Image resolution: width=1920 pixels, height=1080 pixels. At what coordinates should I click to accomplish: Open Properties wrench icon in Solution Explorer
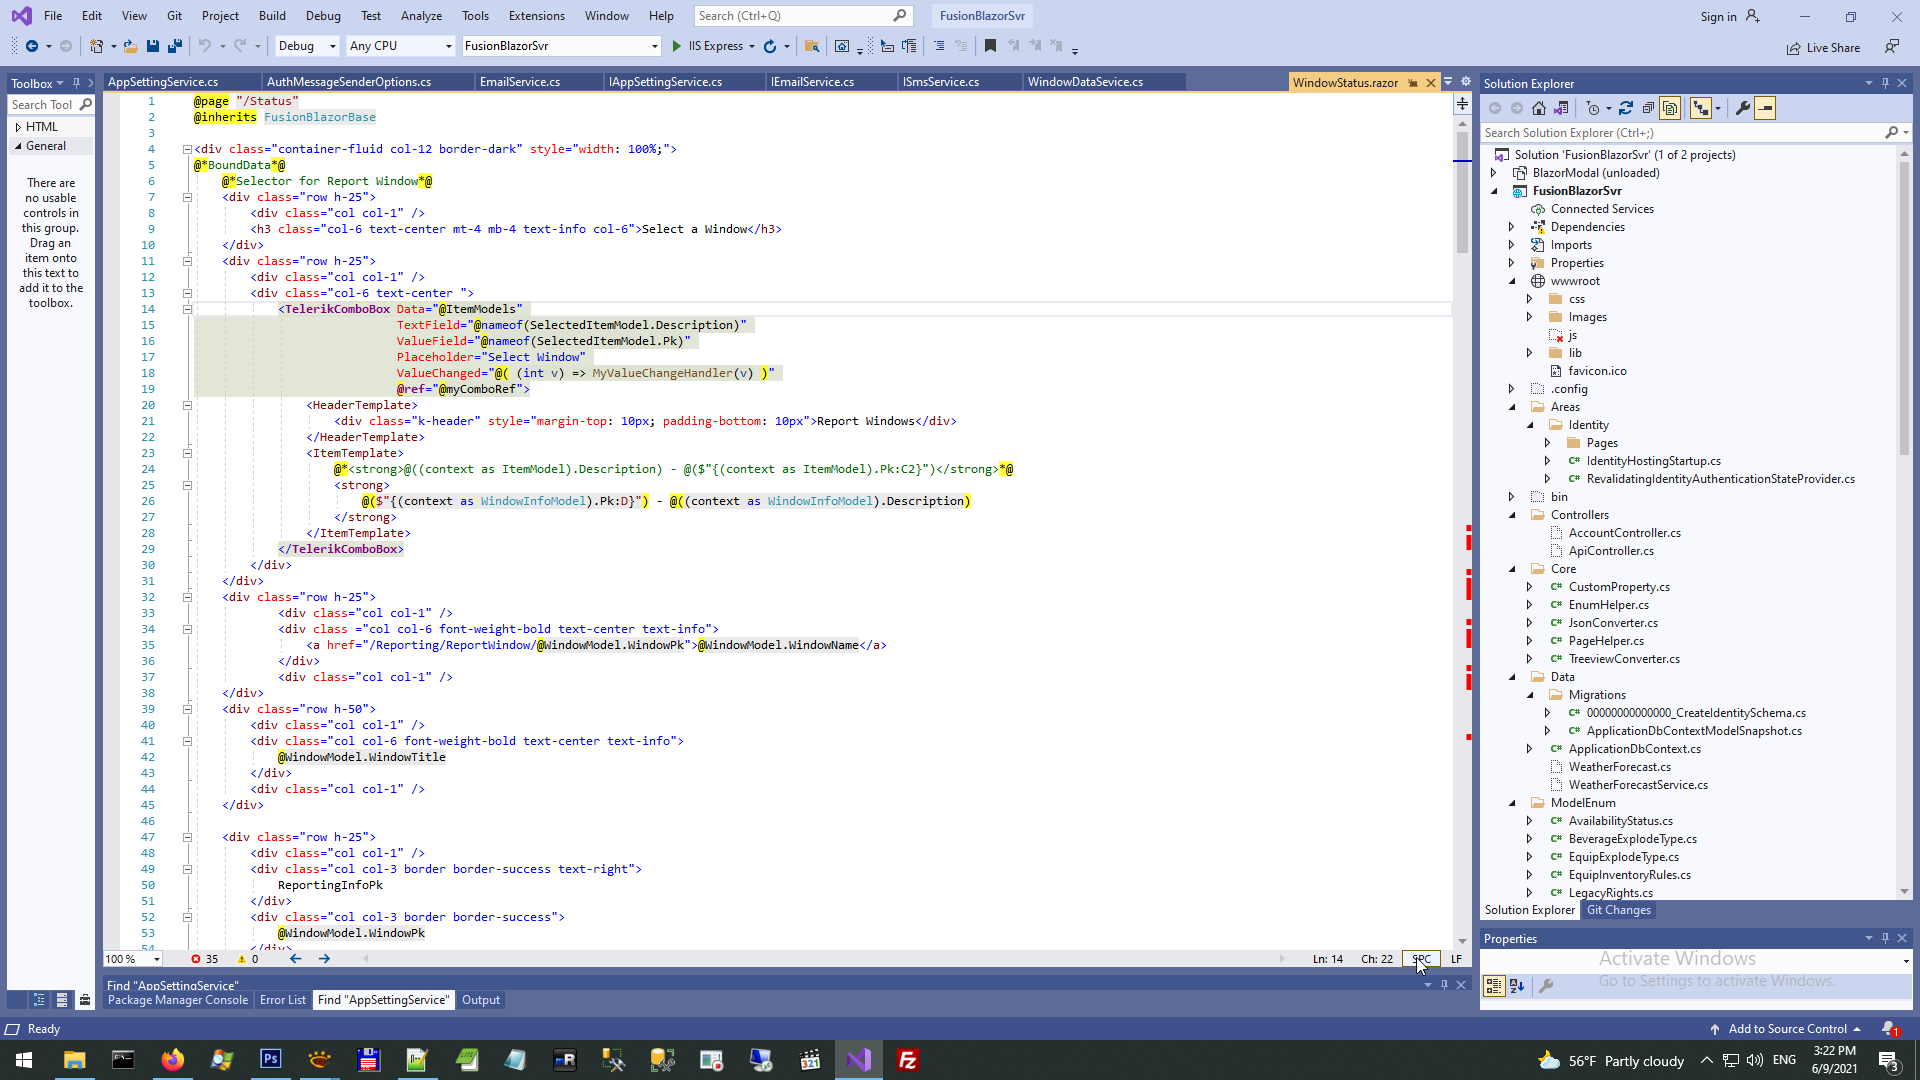(x=1743, y=108)
